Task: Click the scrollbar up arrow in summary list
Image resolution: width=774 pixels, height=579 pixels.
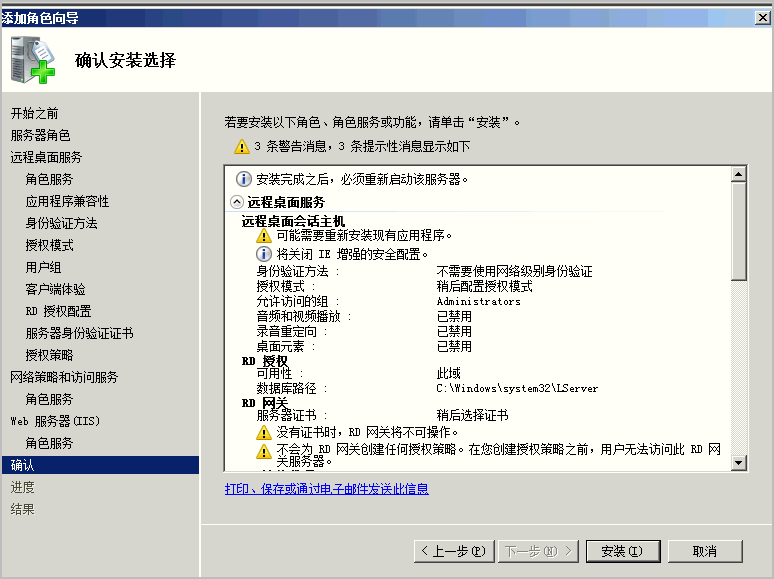Action: pyautogui.click(x=738, y=174)
